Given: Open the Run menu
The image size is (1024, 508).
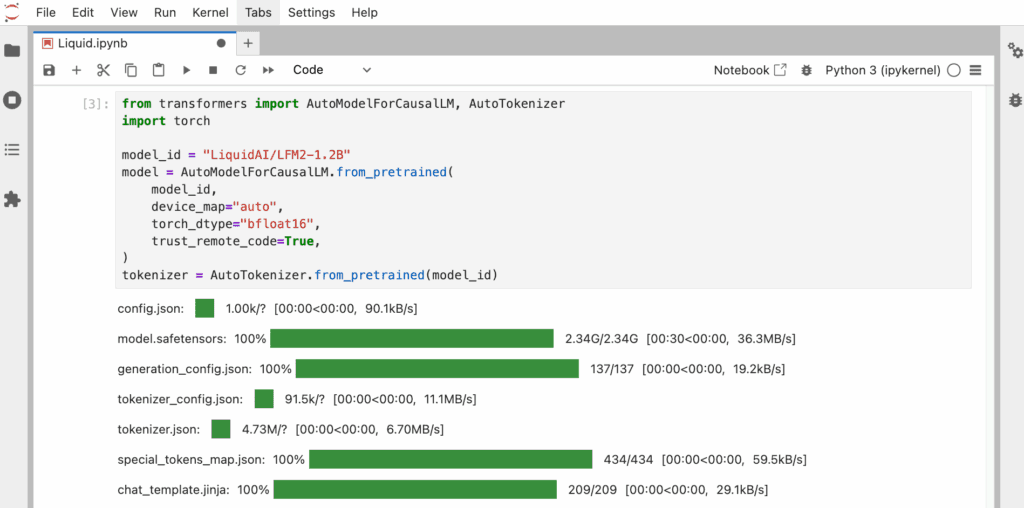Looking at the screenshot, I should (x=165, y=12).
